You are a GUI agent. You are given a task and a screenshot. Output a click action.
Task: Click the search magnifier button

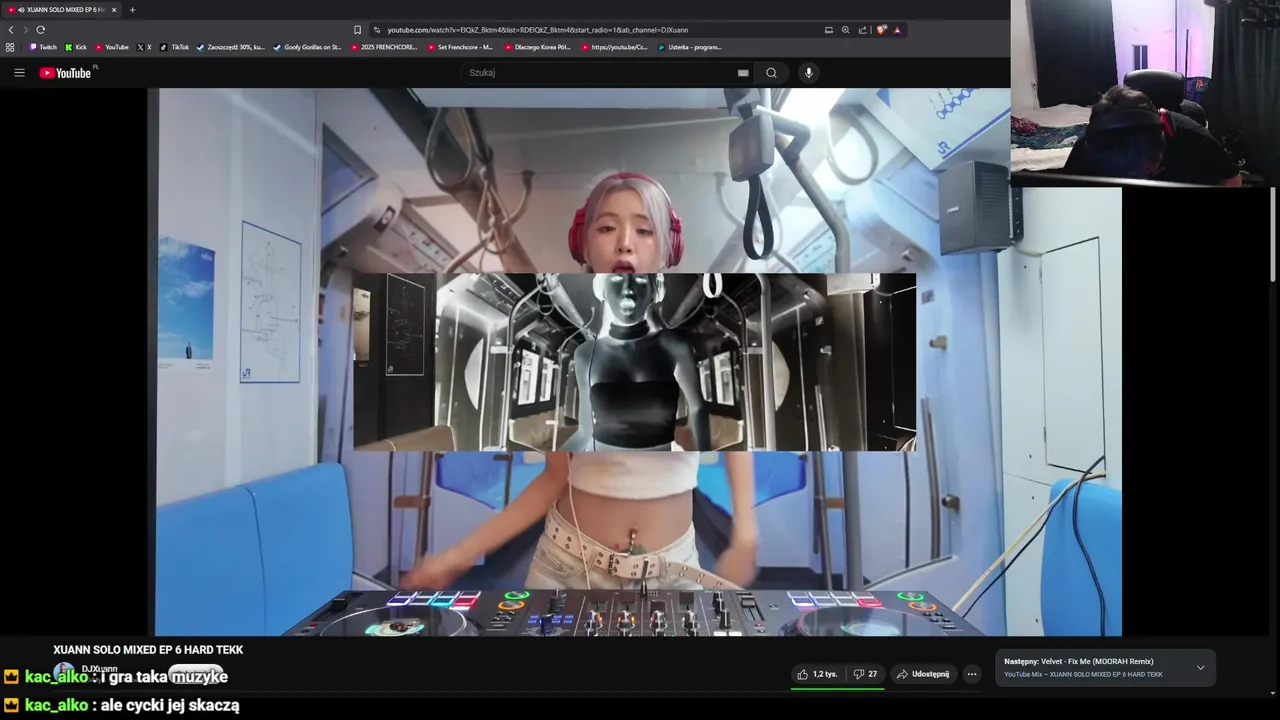coord(771,72)
